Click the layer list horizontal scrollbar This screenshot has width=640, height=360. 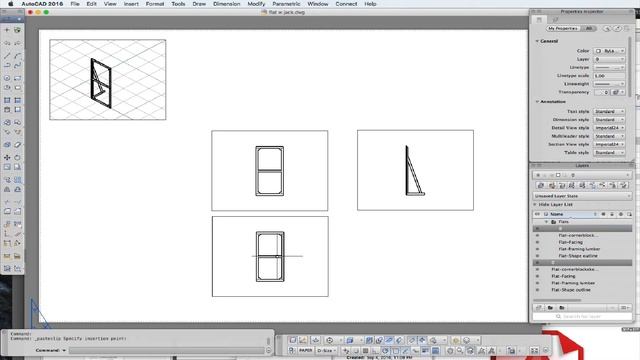click(557, 300)
